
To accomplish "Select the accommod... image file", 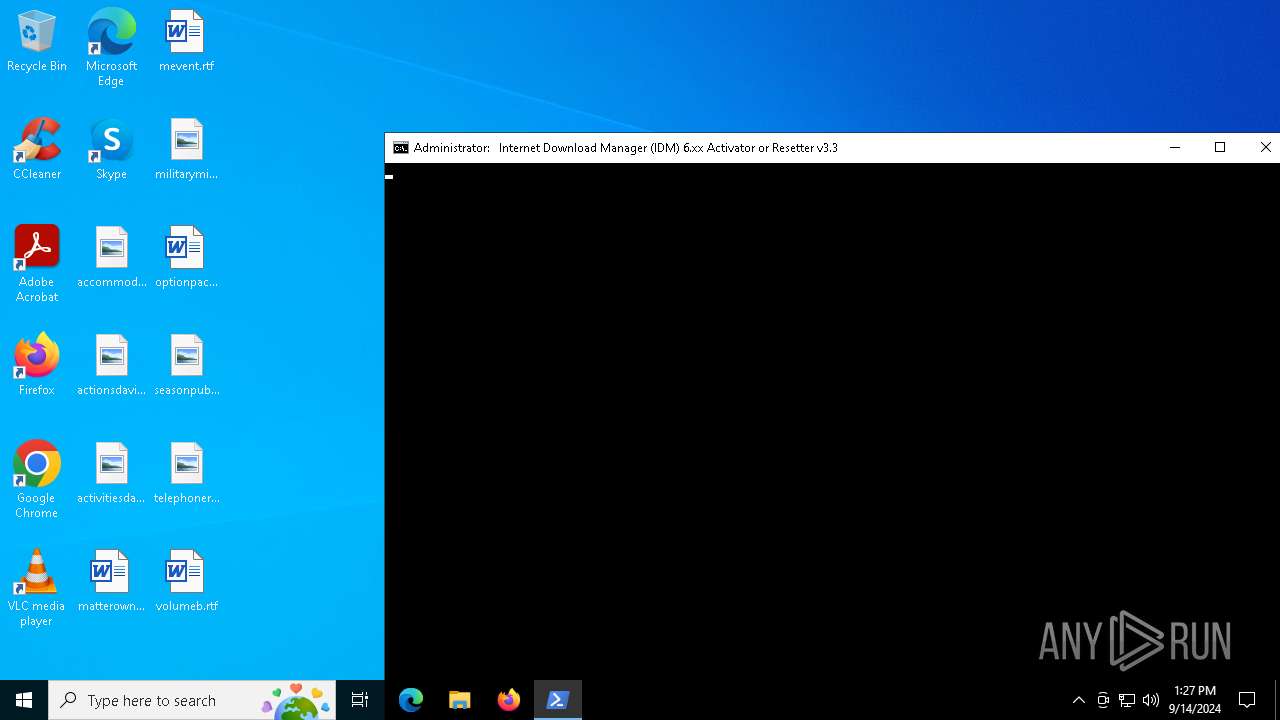I will tap(111, 258).
